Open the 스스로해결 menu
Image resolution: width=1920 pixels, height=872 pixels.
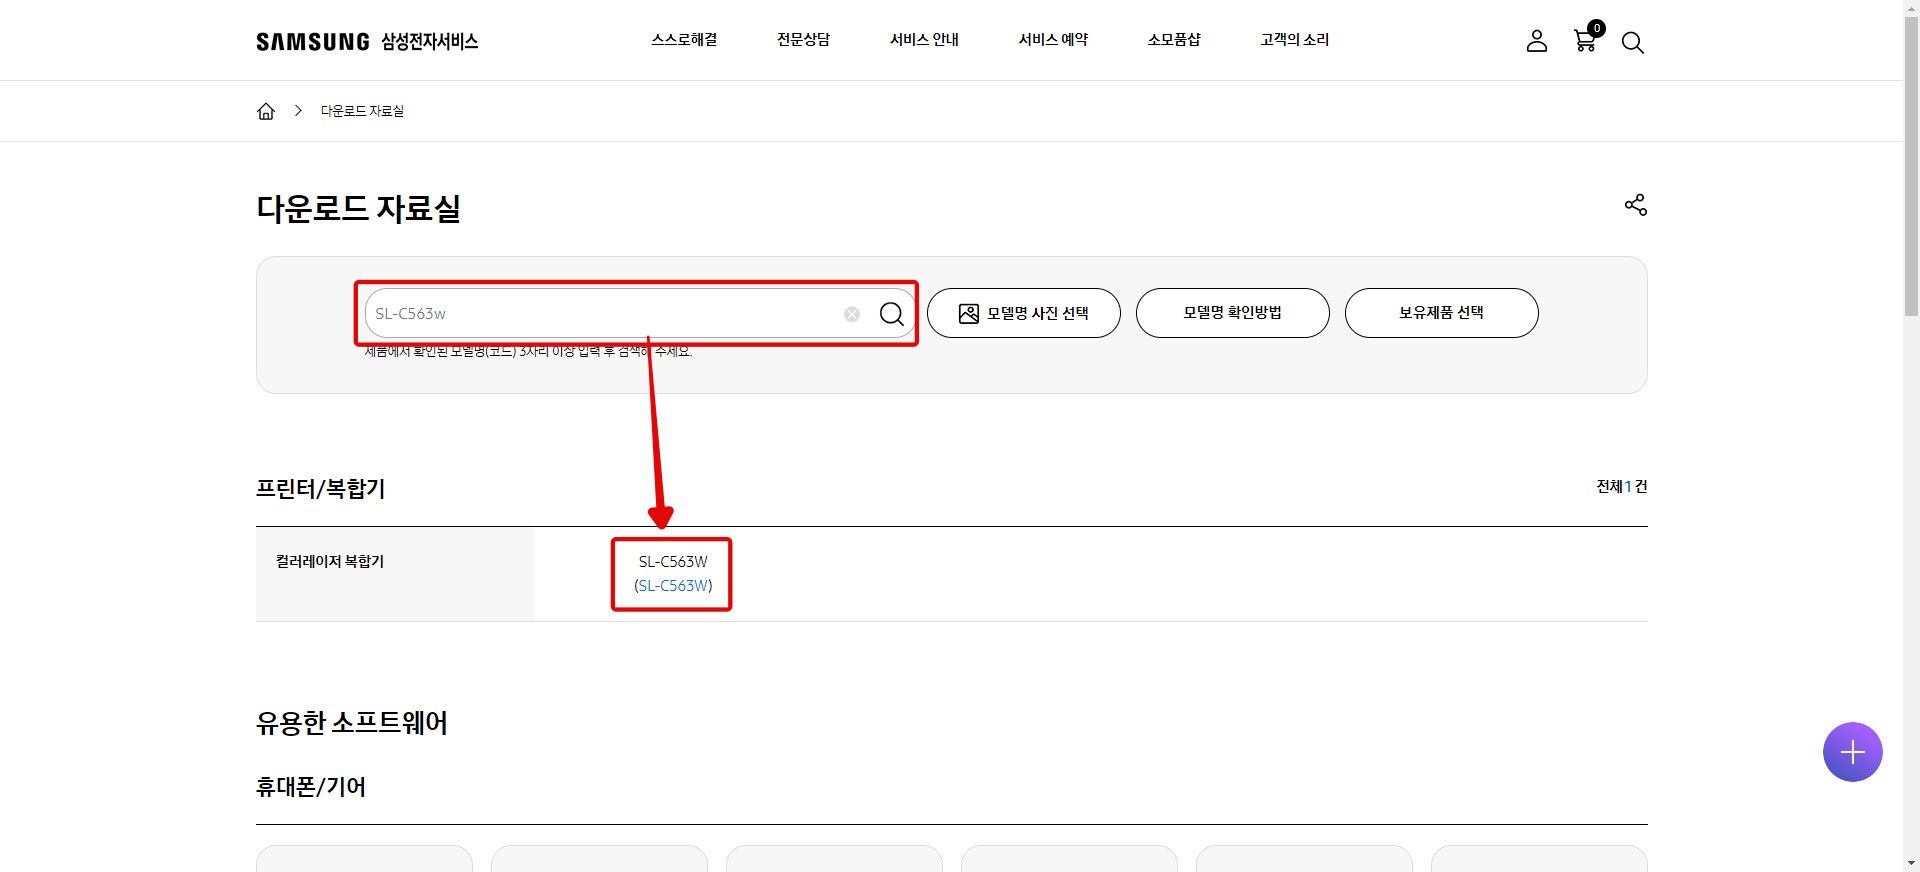pyautogui.click(x=684, y=40)
